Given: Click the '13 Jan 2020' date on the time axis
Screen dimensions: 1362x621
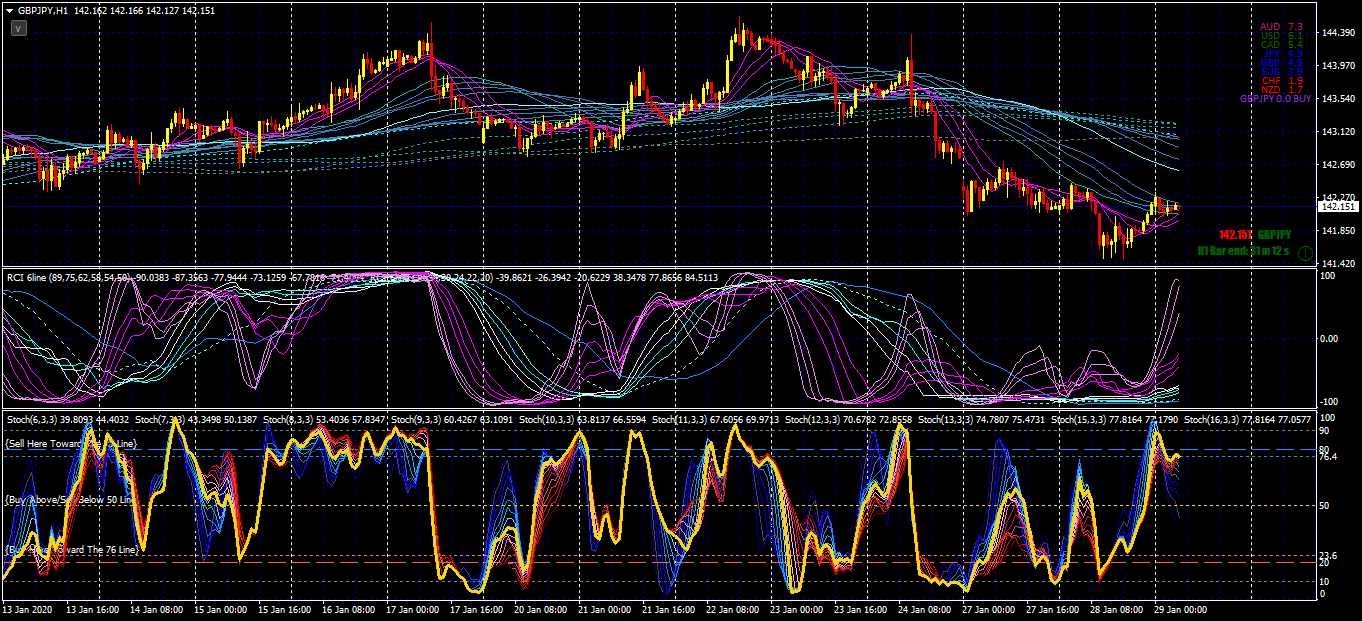Looking at the screenshot, I should pos(28,609).
